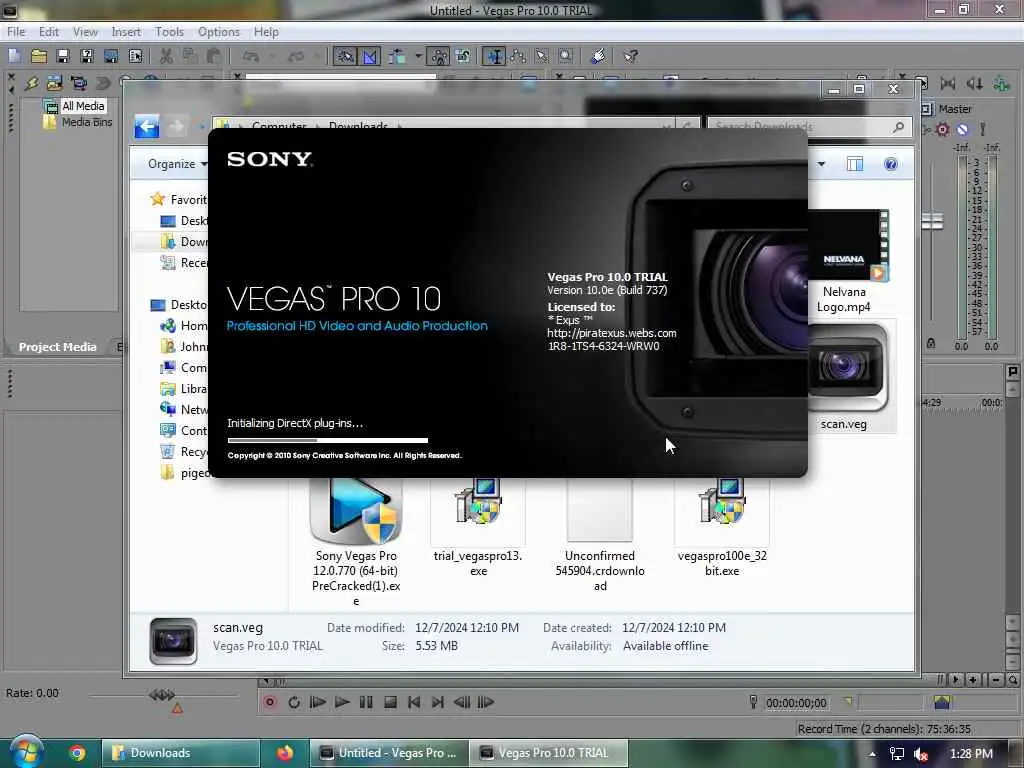1024x768 pixels.
Task: Toggle Ignore Event Grouping button
Action: (463, 56)
